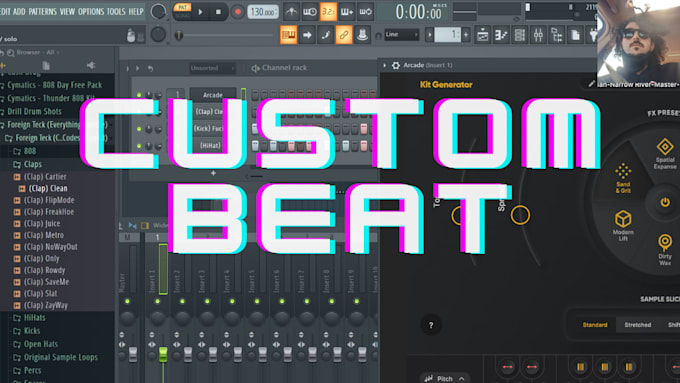Start playback with the transport play button
The height and width of the screenshot is (383, 680).
click(200, 12)
